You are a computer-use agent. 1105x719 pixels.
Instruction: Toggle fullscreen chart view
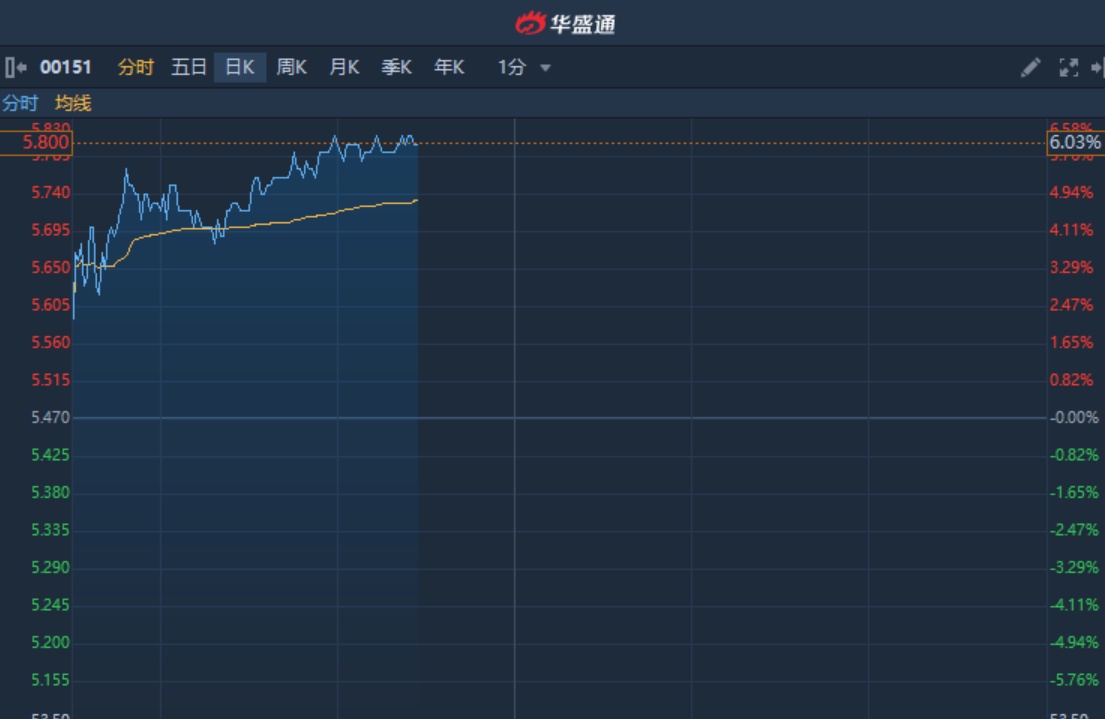pos(1068,68)
